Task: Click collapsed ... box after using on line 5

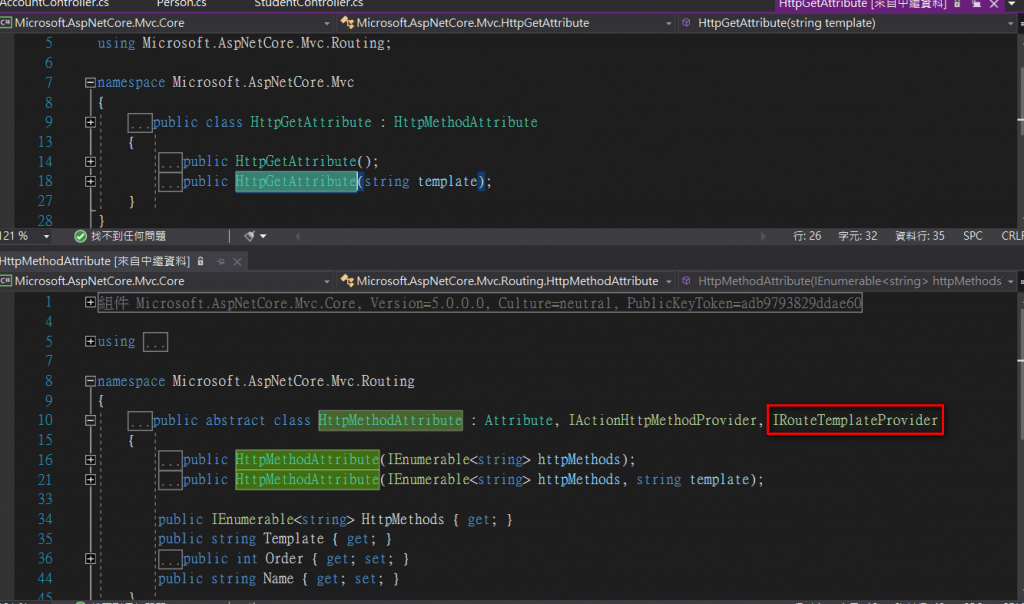Action: click(155, 342)
